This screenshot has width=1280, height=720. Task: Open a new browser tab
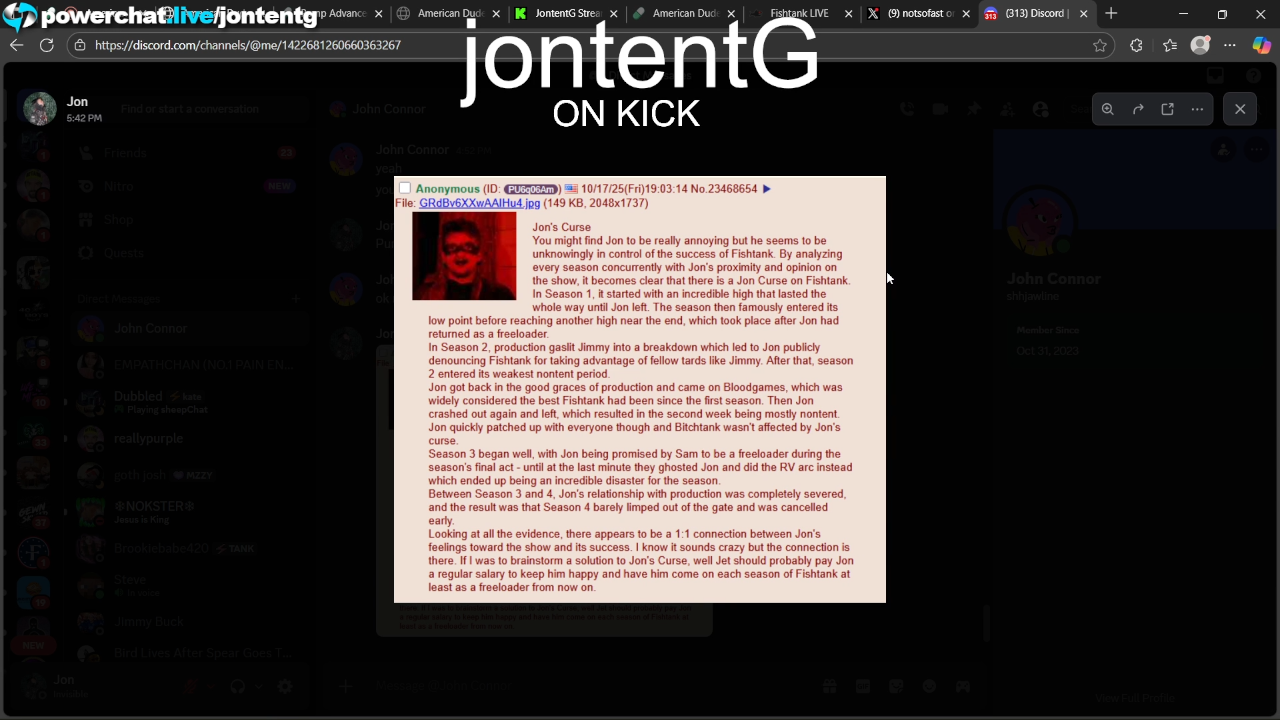click(1111, 14)
